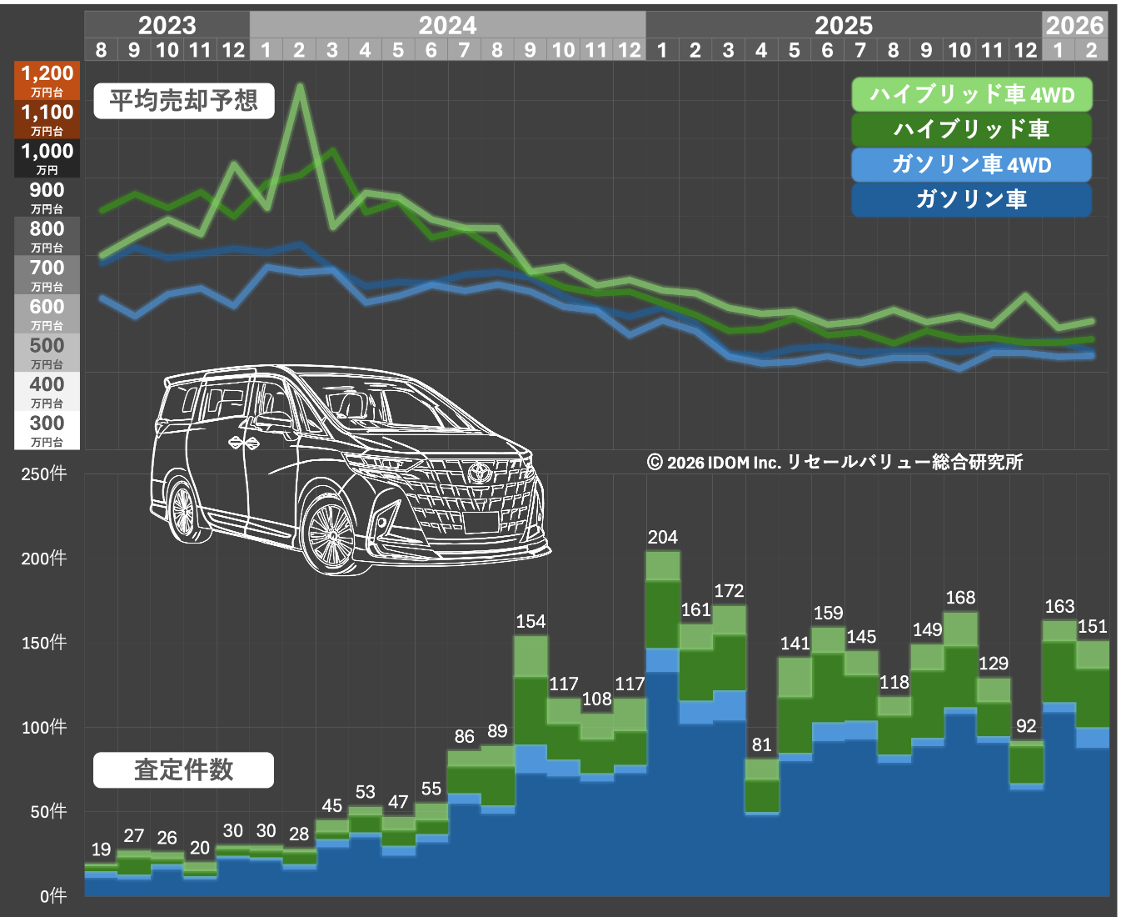Image resolution: width=1121 pixels, height=917 pixels.
Task: Click the bar count label 81
Action: (761, 745)
